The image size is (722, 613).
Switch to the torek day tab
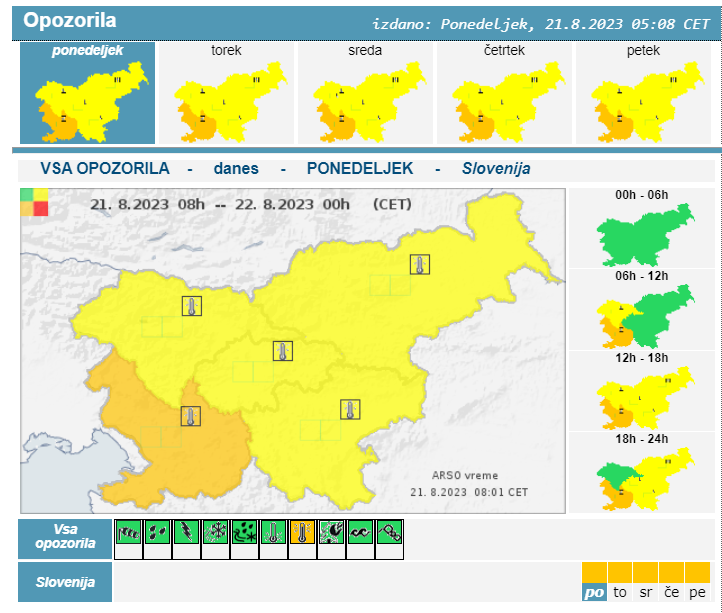pyautogui.click(x=227, y=93)
